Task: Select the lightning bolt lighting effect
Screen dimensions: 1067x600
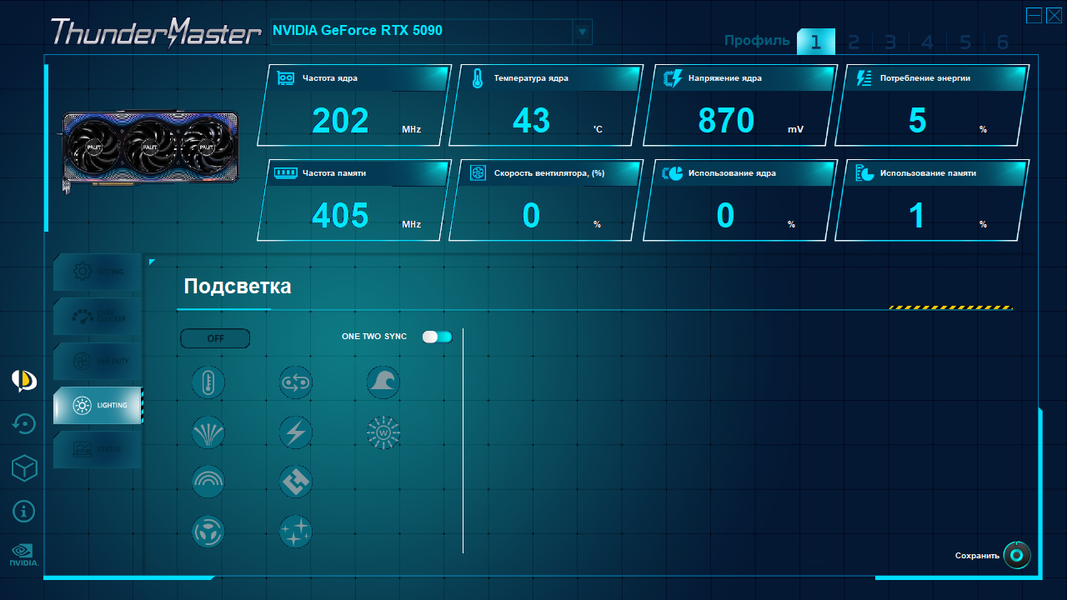Action: tap(295, 433)
